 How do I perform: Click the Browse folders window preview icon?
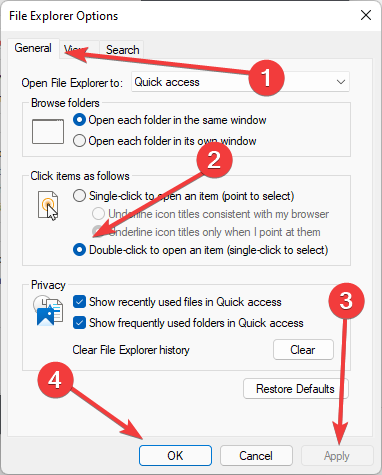pyautogui.click(x=48, y=132)
